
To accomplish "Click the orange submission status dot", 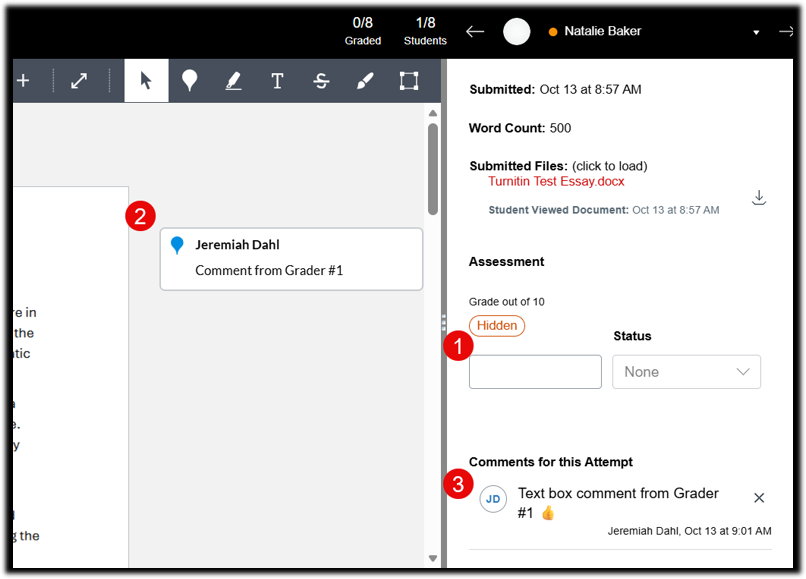I will coord(553,32).
